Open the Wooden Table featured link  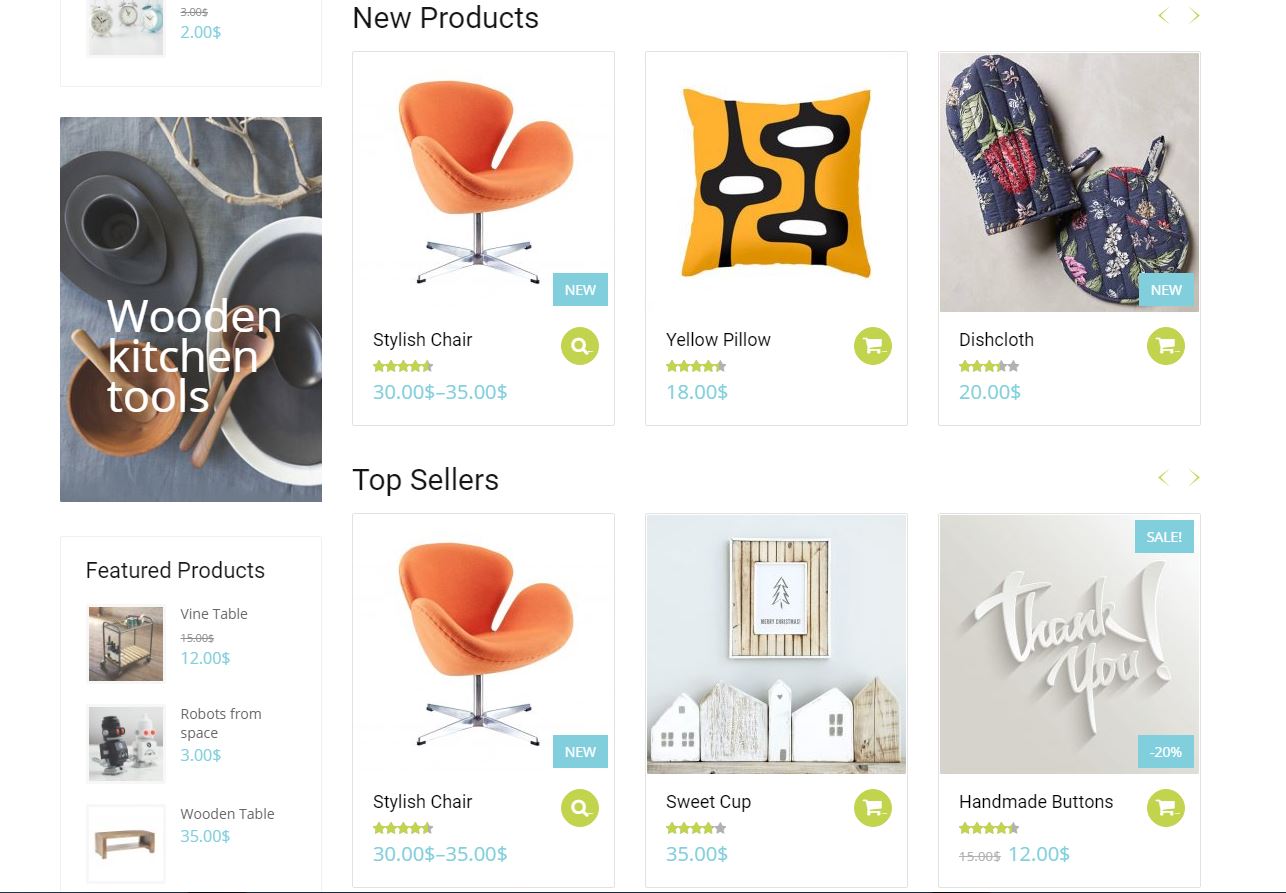pyautogui.click(x=227, y=814)
